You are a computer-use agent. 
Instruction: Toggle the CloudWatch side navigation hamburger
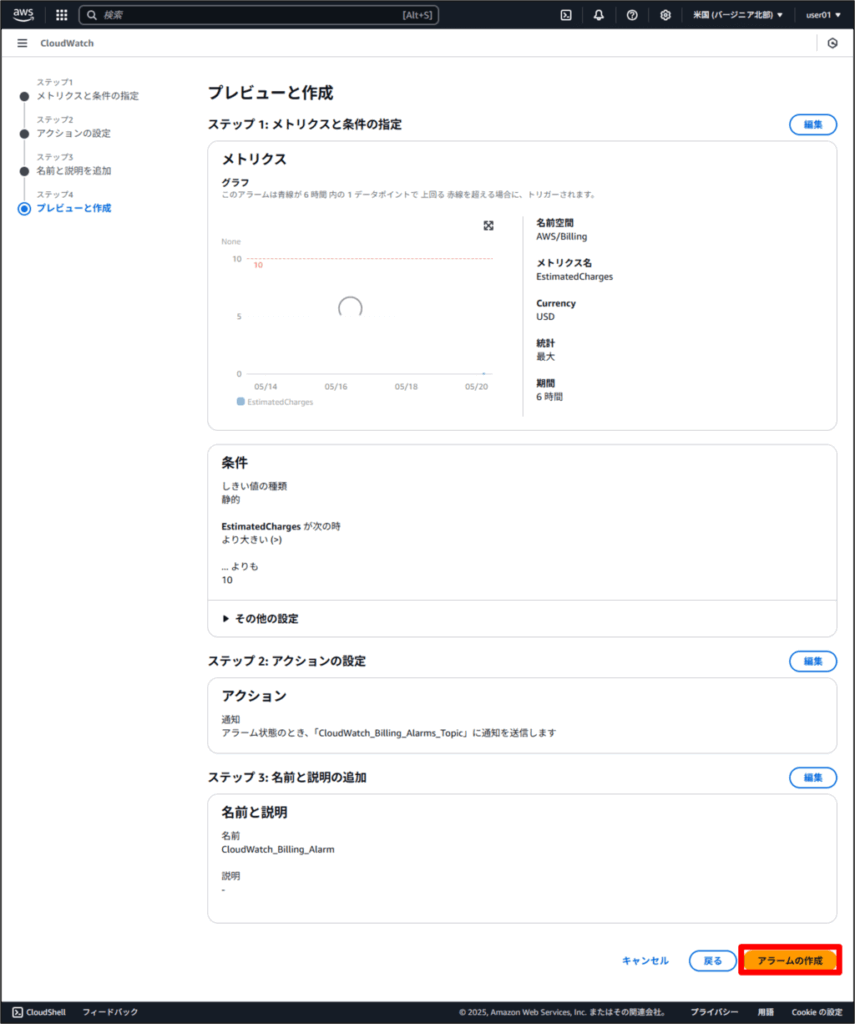(22, 43)
